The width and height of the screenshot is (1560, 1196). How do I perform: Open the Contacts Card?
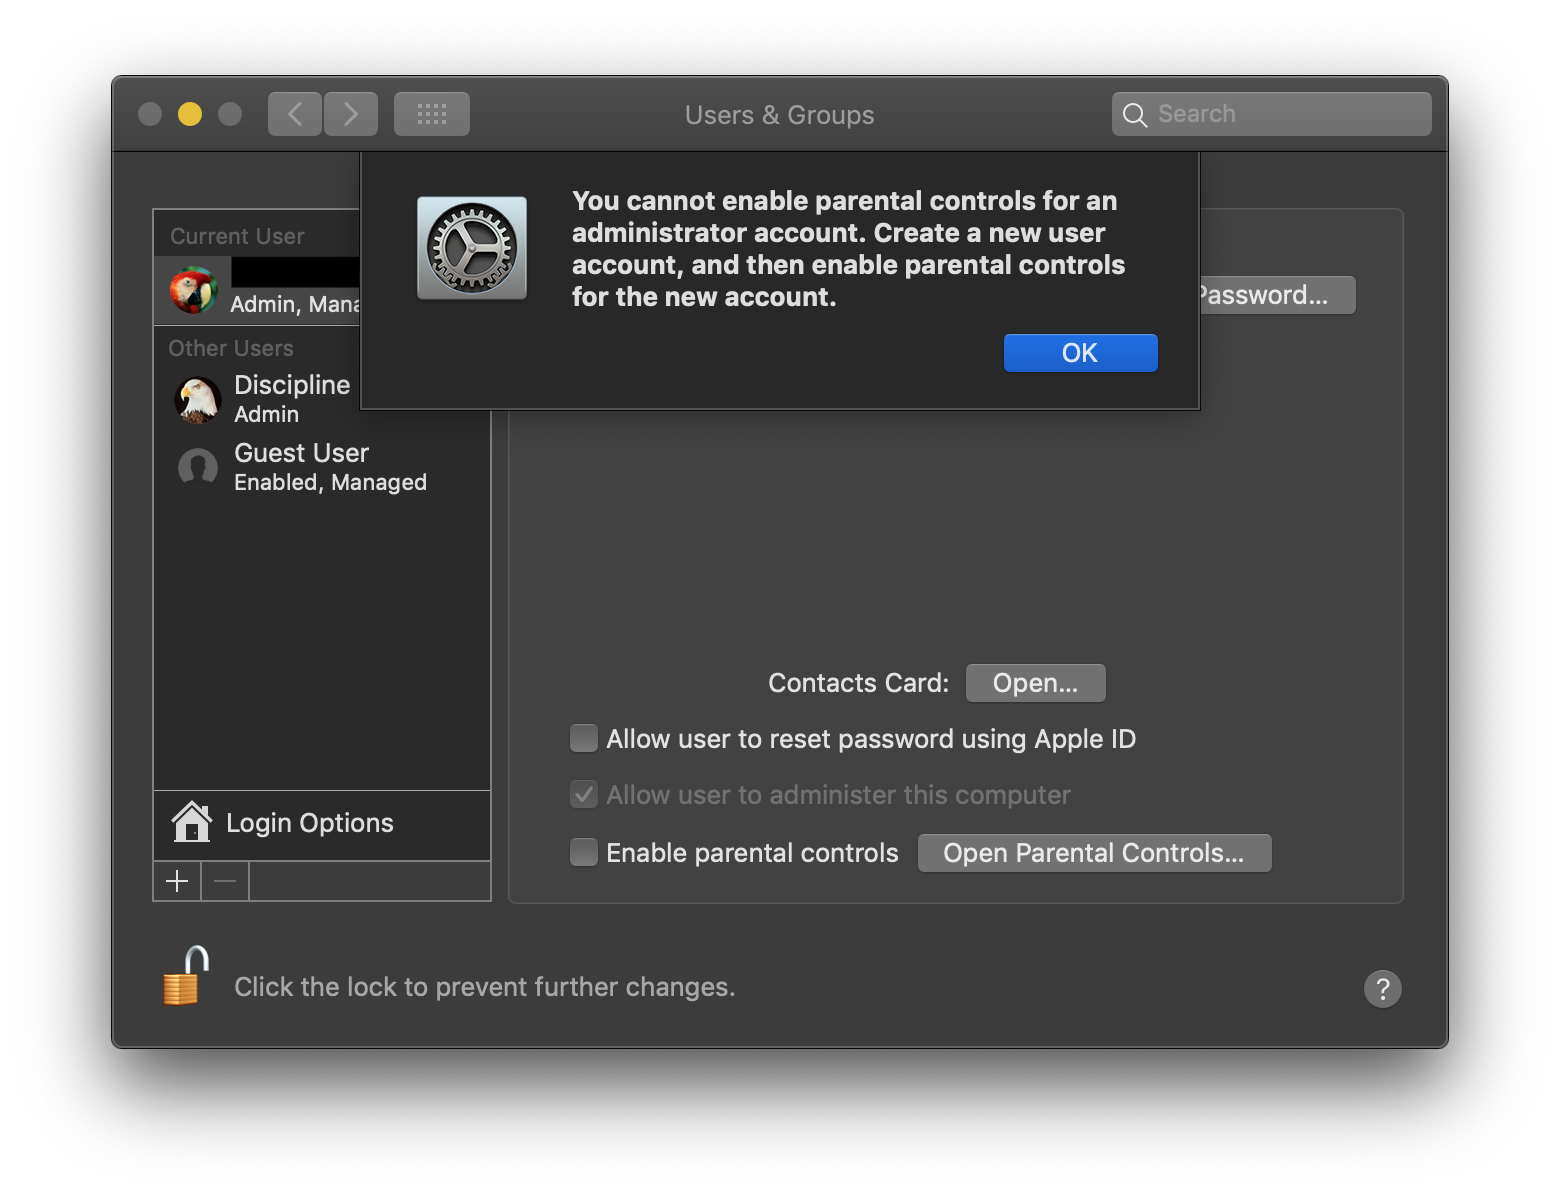(1036, 683)
